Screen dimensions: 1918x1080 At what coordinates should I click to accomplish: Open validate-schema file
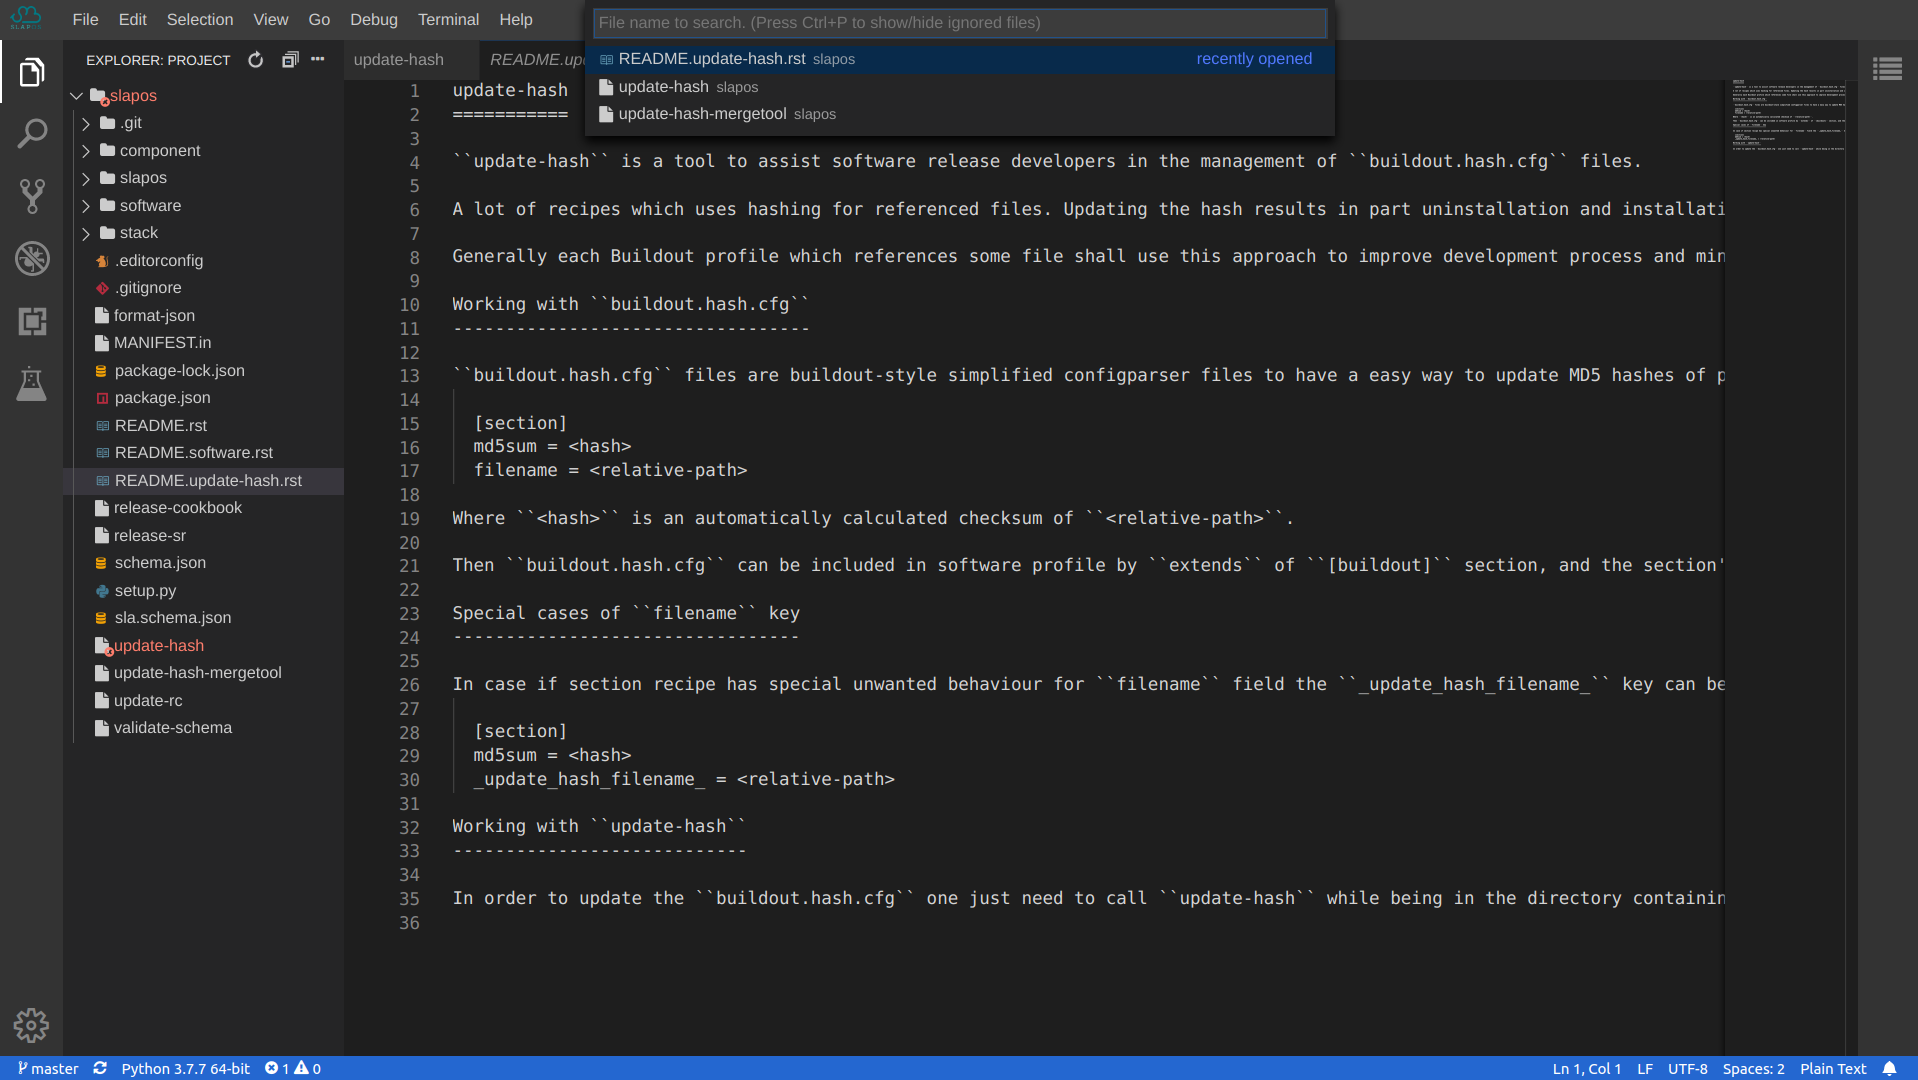pyautogui.click(x=204, y=728)
